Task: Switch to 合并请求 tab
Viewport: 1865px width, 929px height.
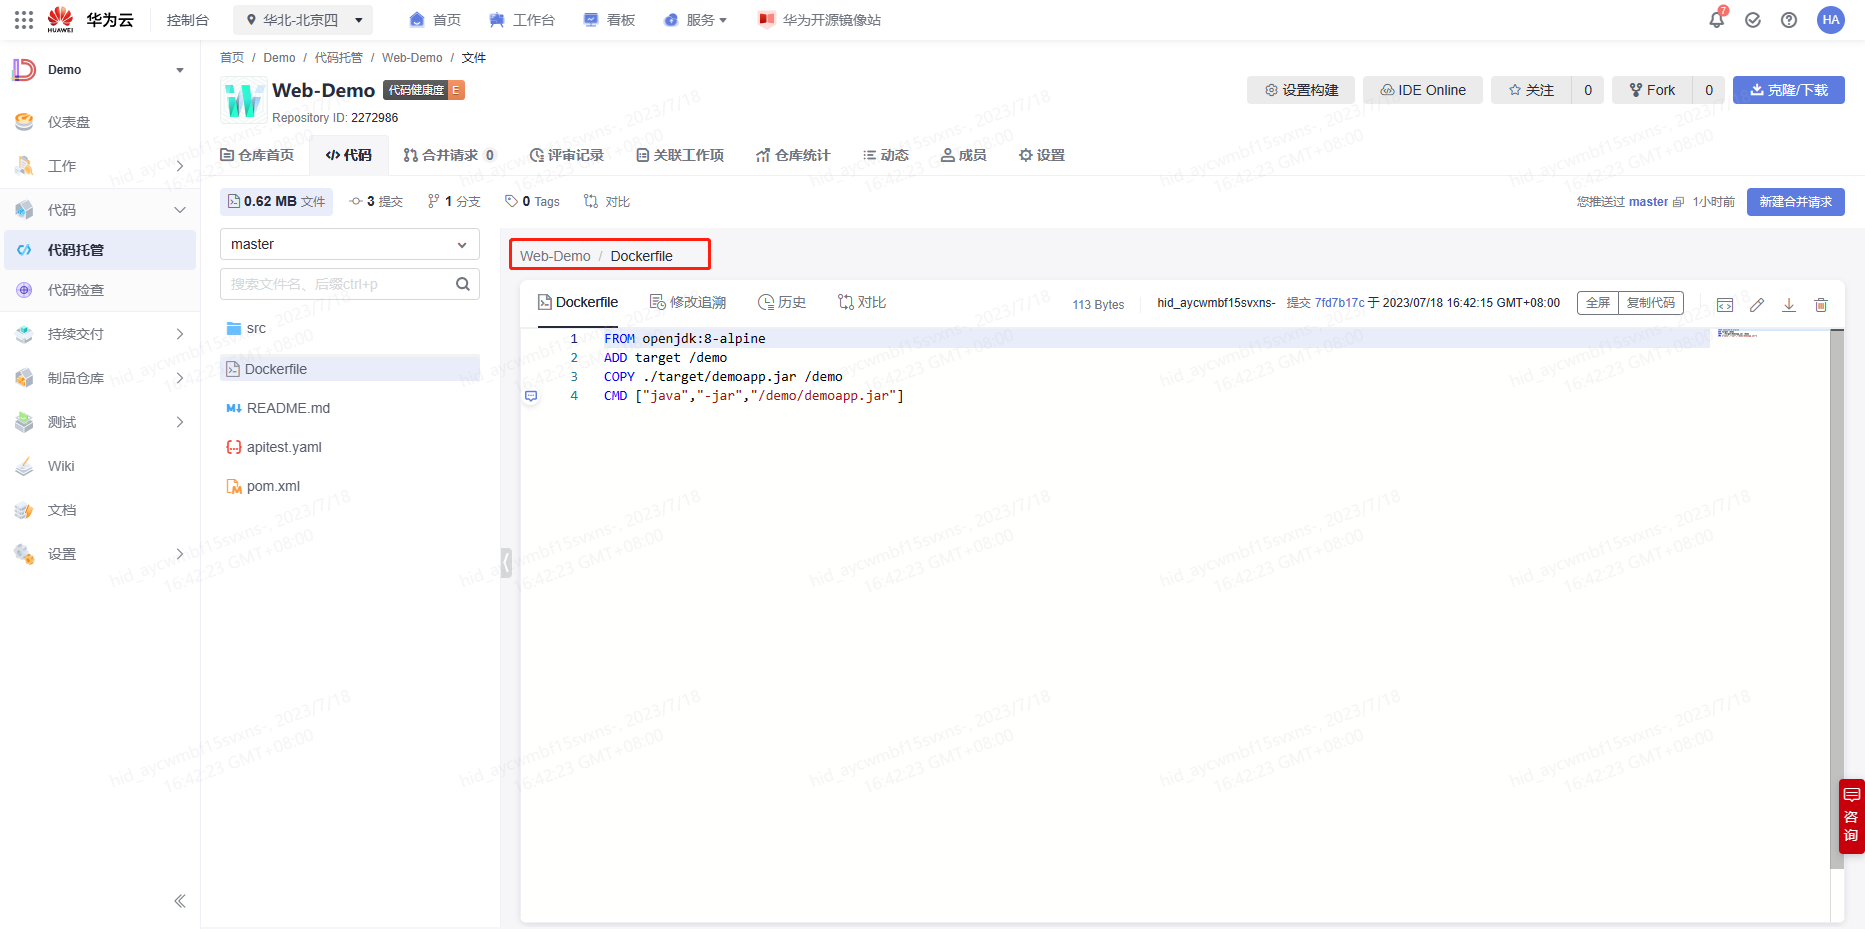Action: (449, 155)
